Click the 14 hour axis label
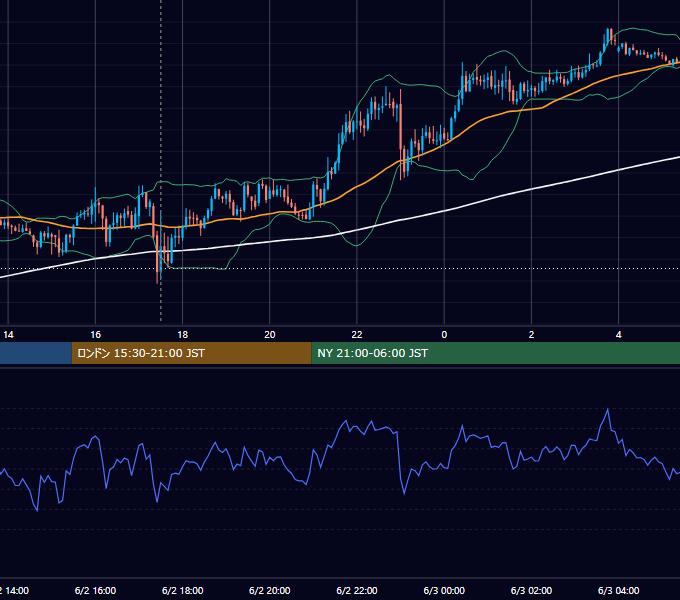 click(x=8, y=335)
